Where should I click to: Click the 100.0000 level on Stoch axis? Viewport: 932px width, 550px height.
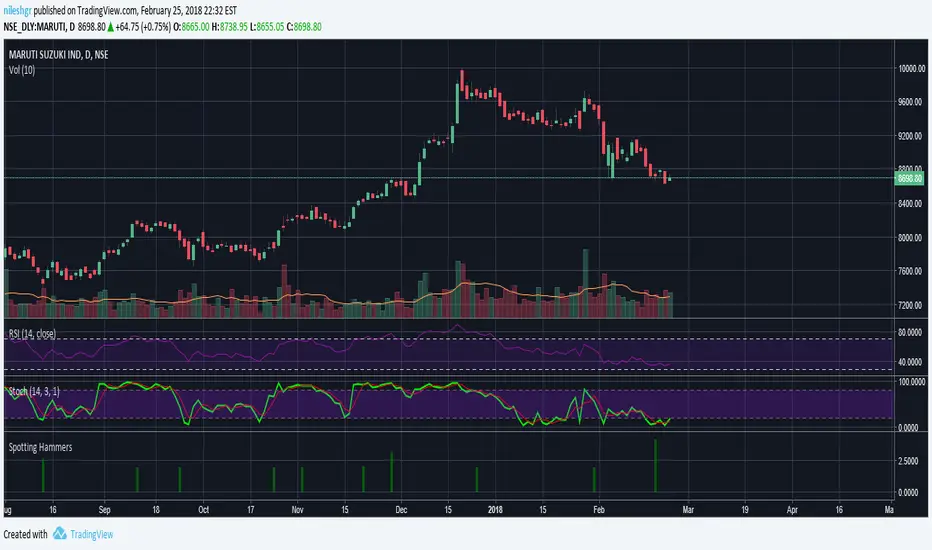(911, 382)
